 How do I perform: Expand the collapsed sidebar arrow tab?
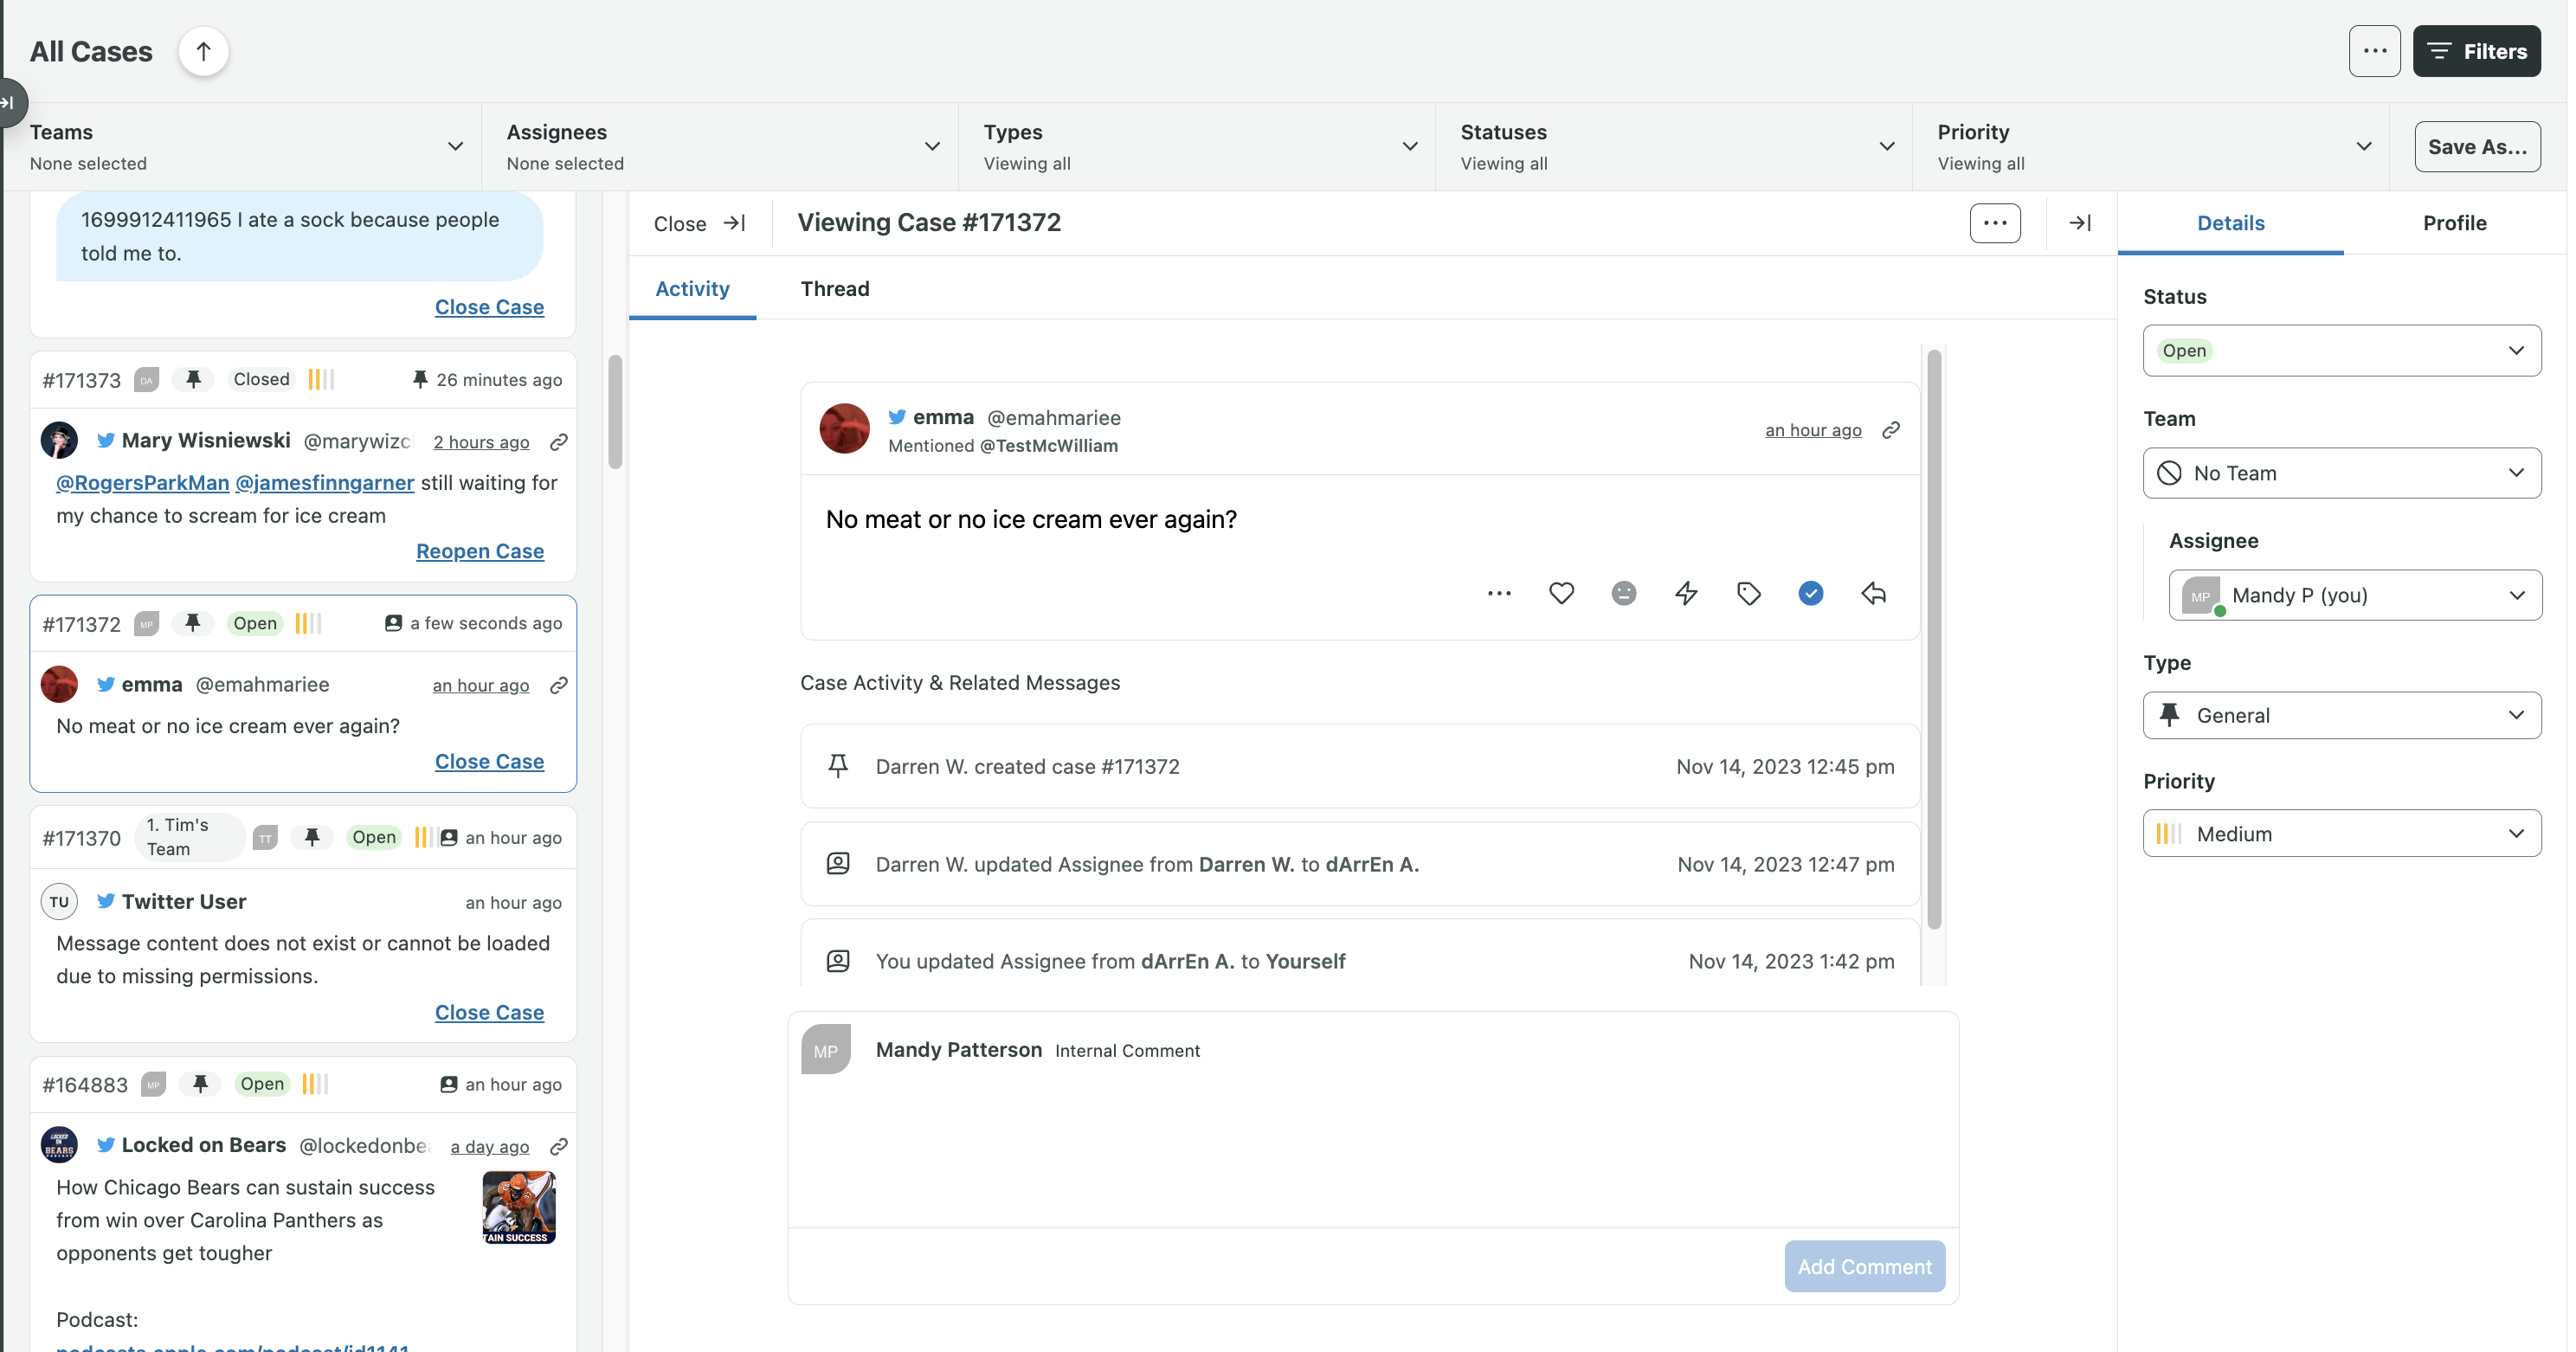click(x=9, y=103)
